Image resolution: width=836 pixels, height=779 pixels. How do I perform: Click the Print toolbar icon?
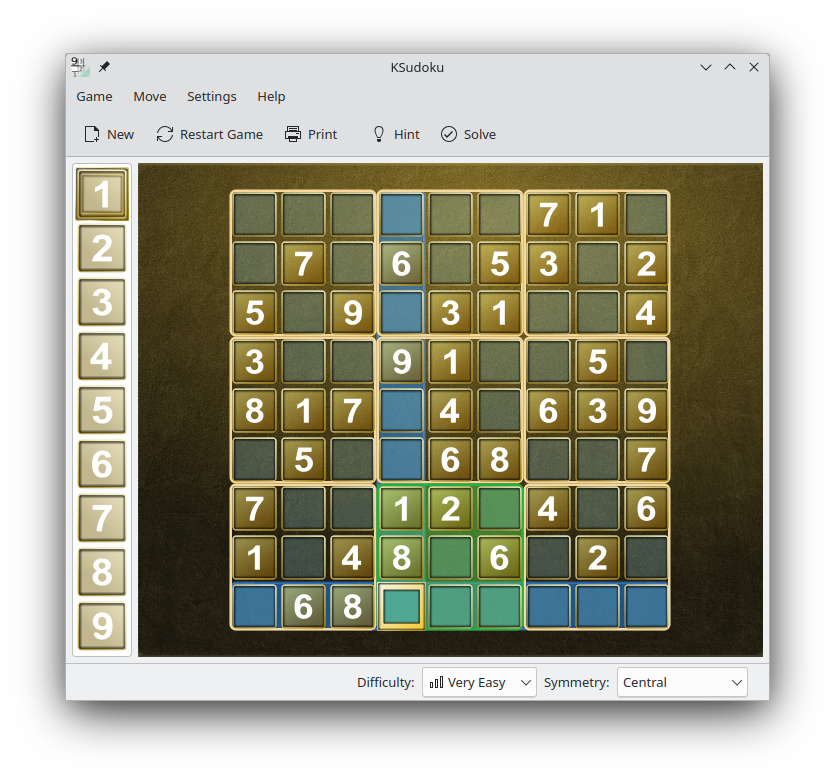[293, 134]
